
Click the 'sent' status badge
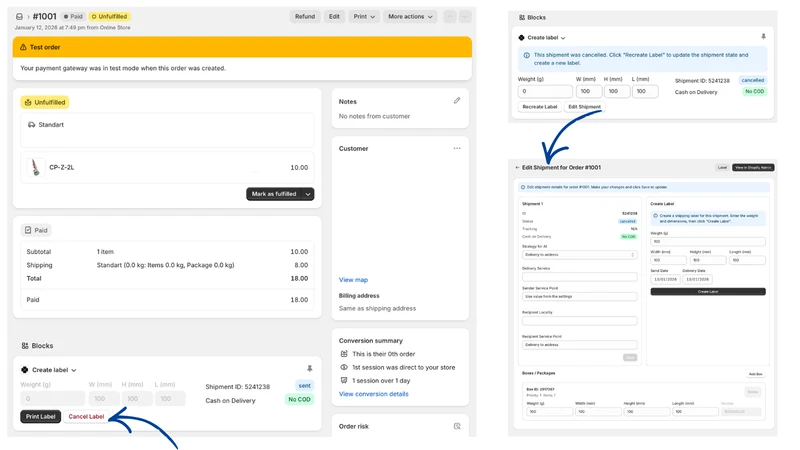point(305,386)
